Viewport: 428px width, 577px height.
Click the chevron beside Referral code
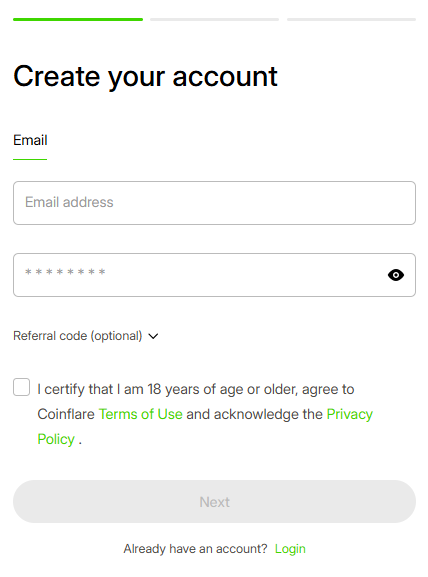[153, 336]
